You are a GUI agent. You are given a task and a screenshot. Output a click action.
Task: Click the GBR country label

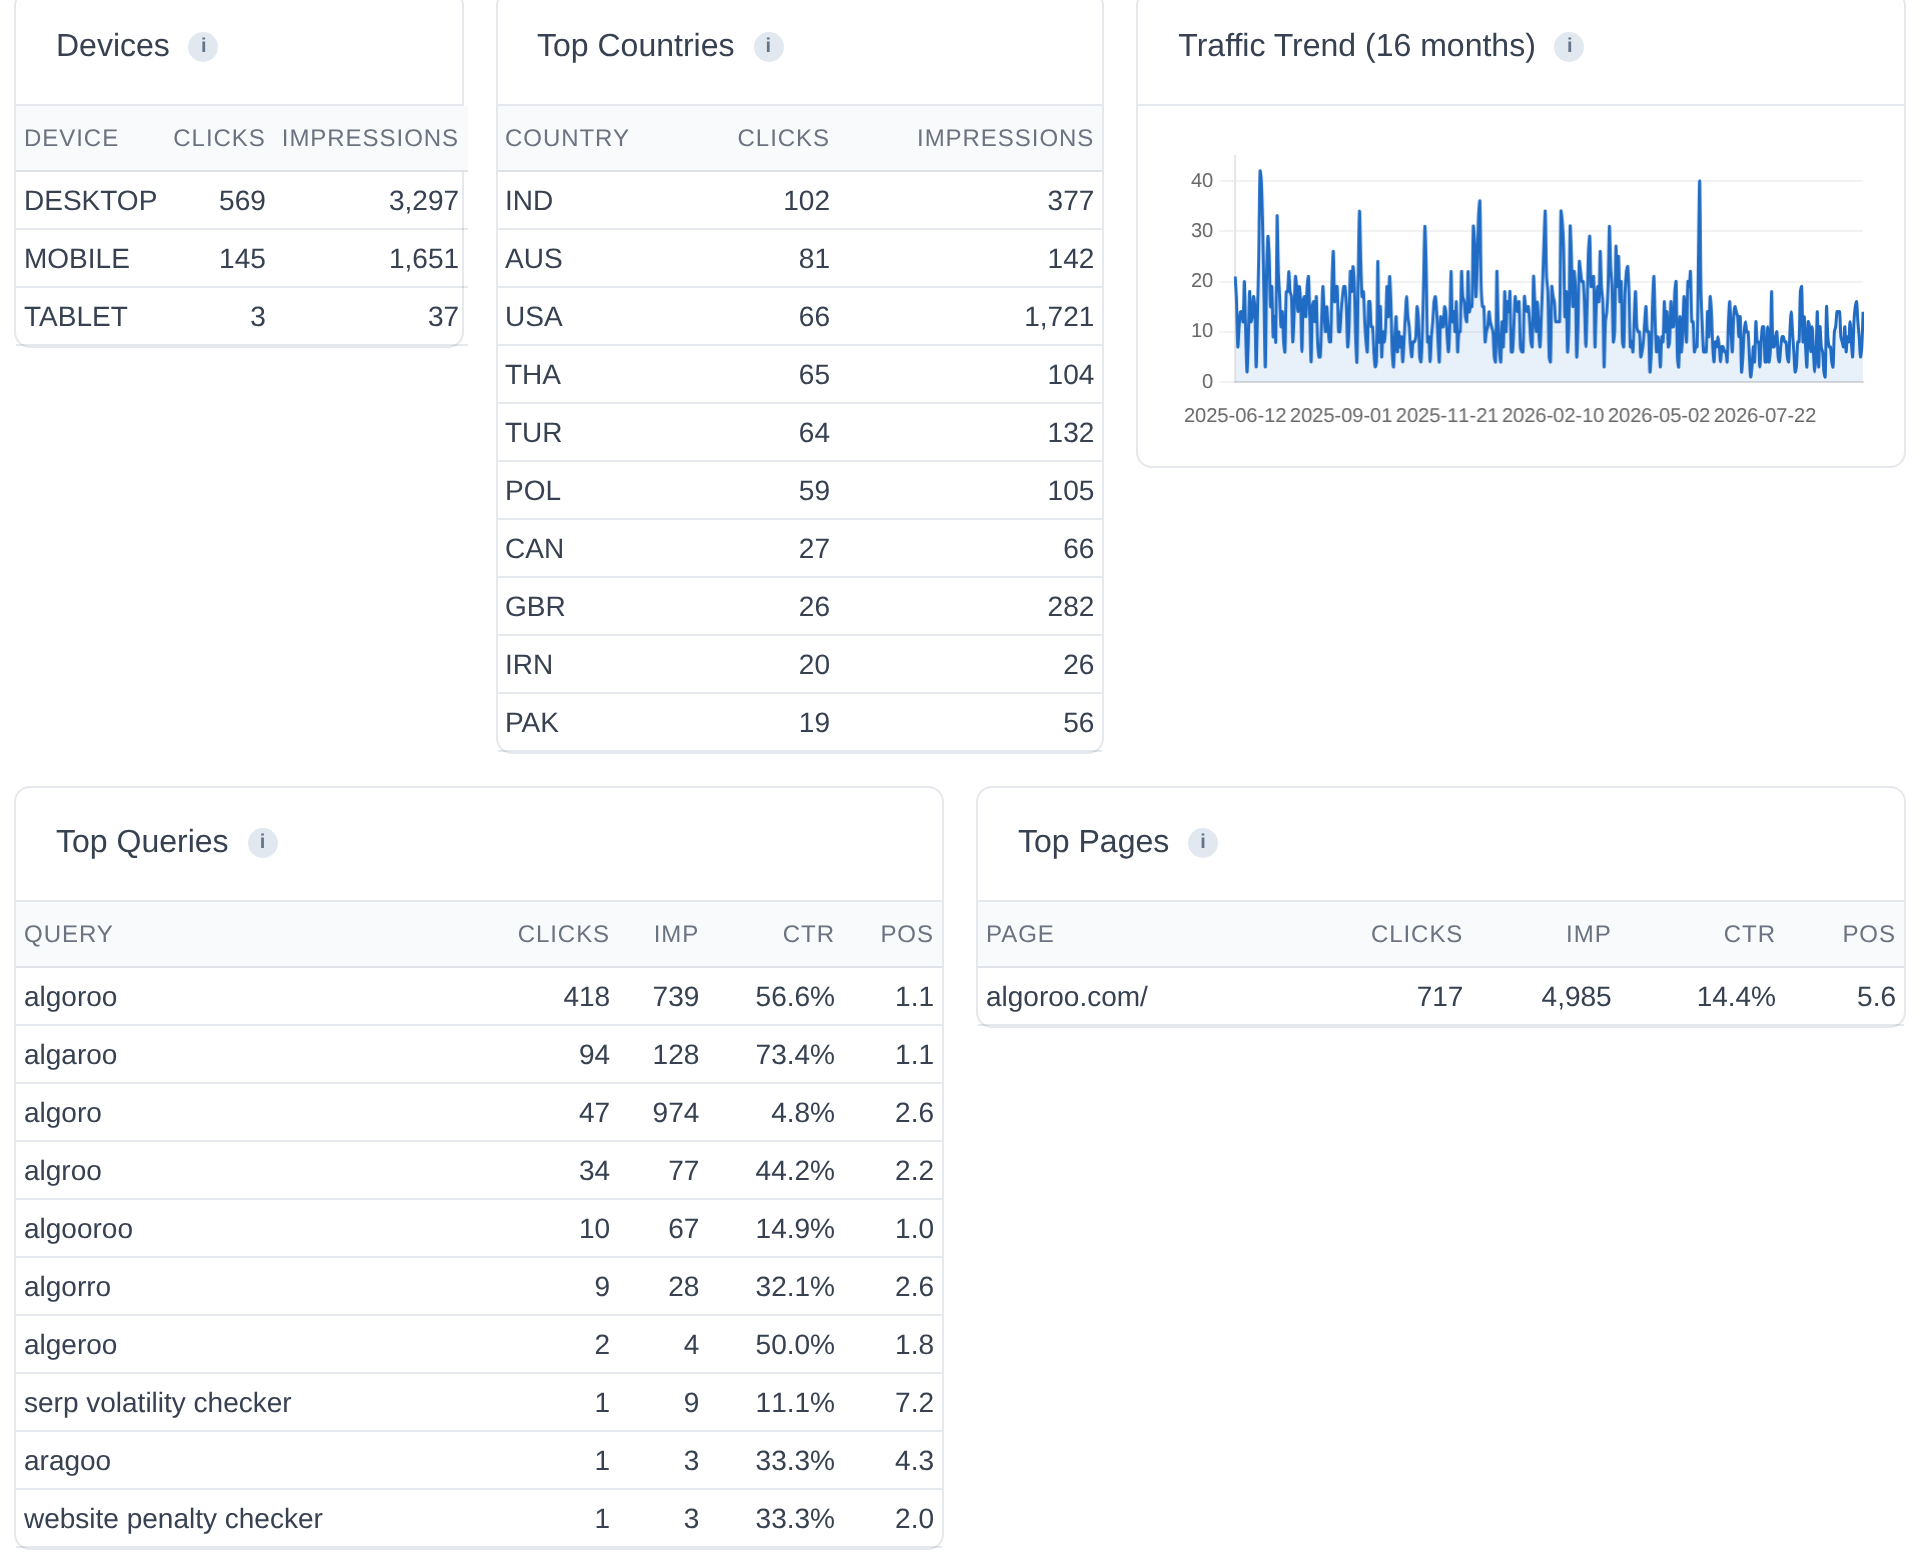[535, 607]
